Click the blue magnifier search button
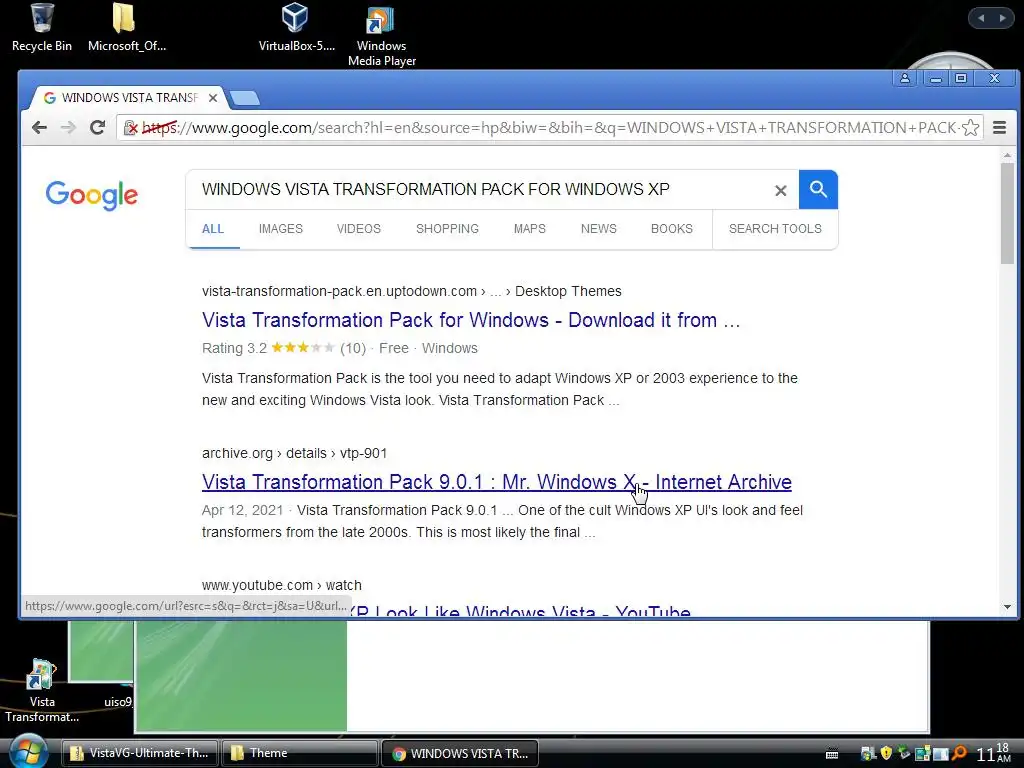Viewport: 1024px width, 768px height. click(818, 189)
